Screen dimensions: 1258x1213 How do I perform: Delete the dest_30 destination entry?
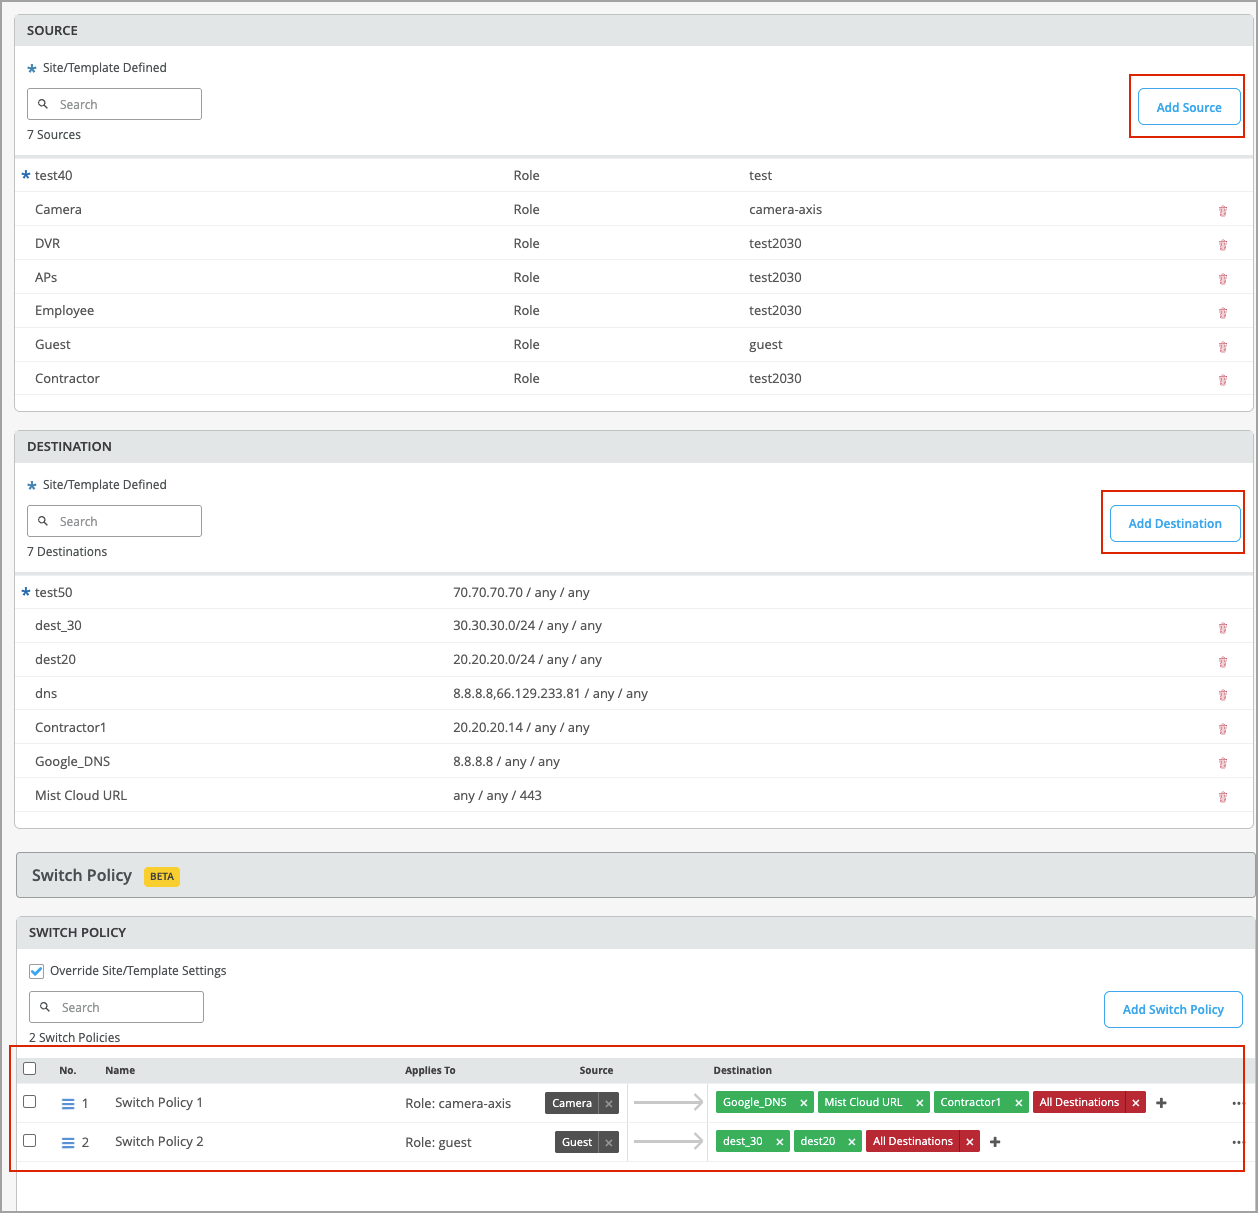click(1222, 628)
